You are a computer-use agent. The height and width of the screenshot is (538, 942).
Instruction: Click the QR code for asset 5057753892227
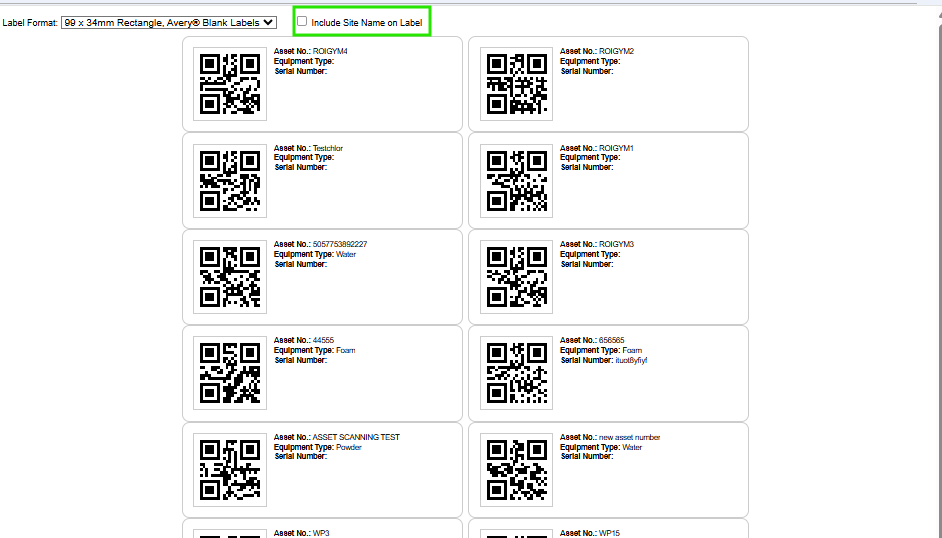click(x=229, y=277)
